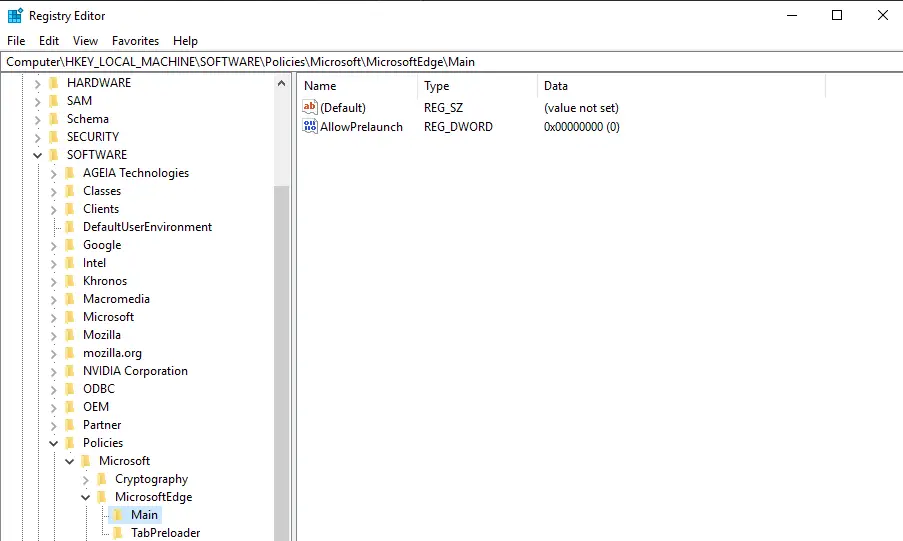Click the SECURITY folder icon
Screen dimensions: 903x541
(x=54, y=137)
